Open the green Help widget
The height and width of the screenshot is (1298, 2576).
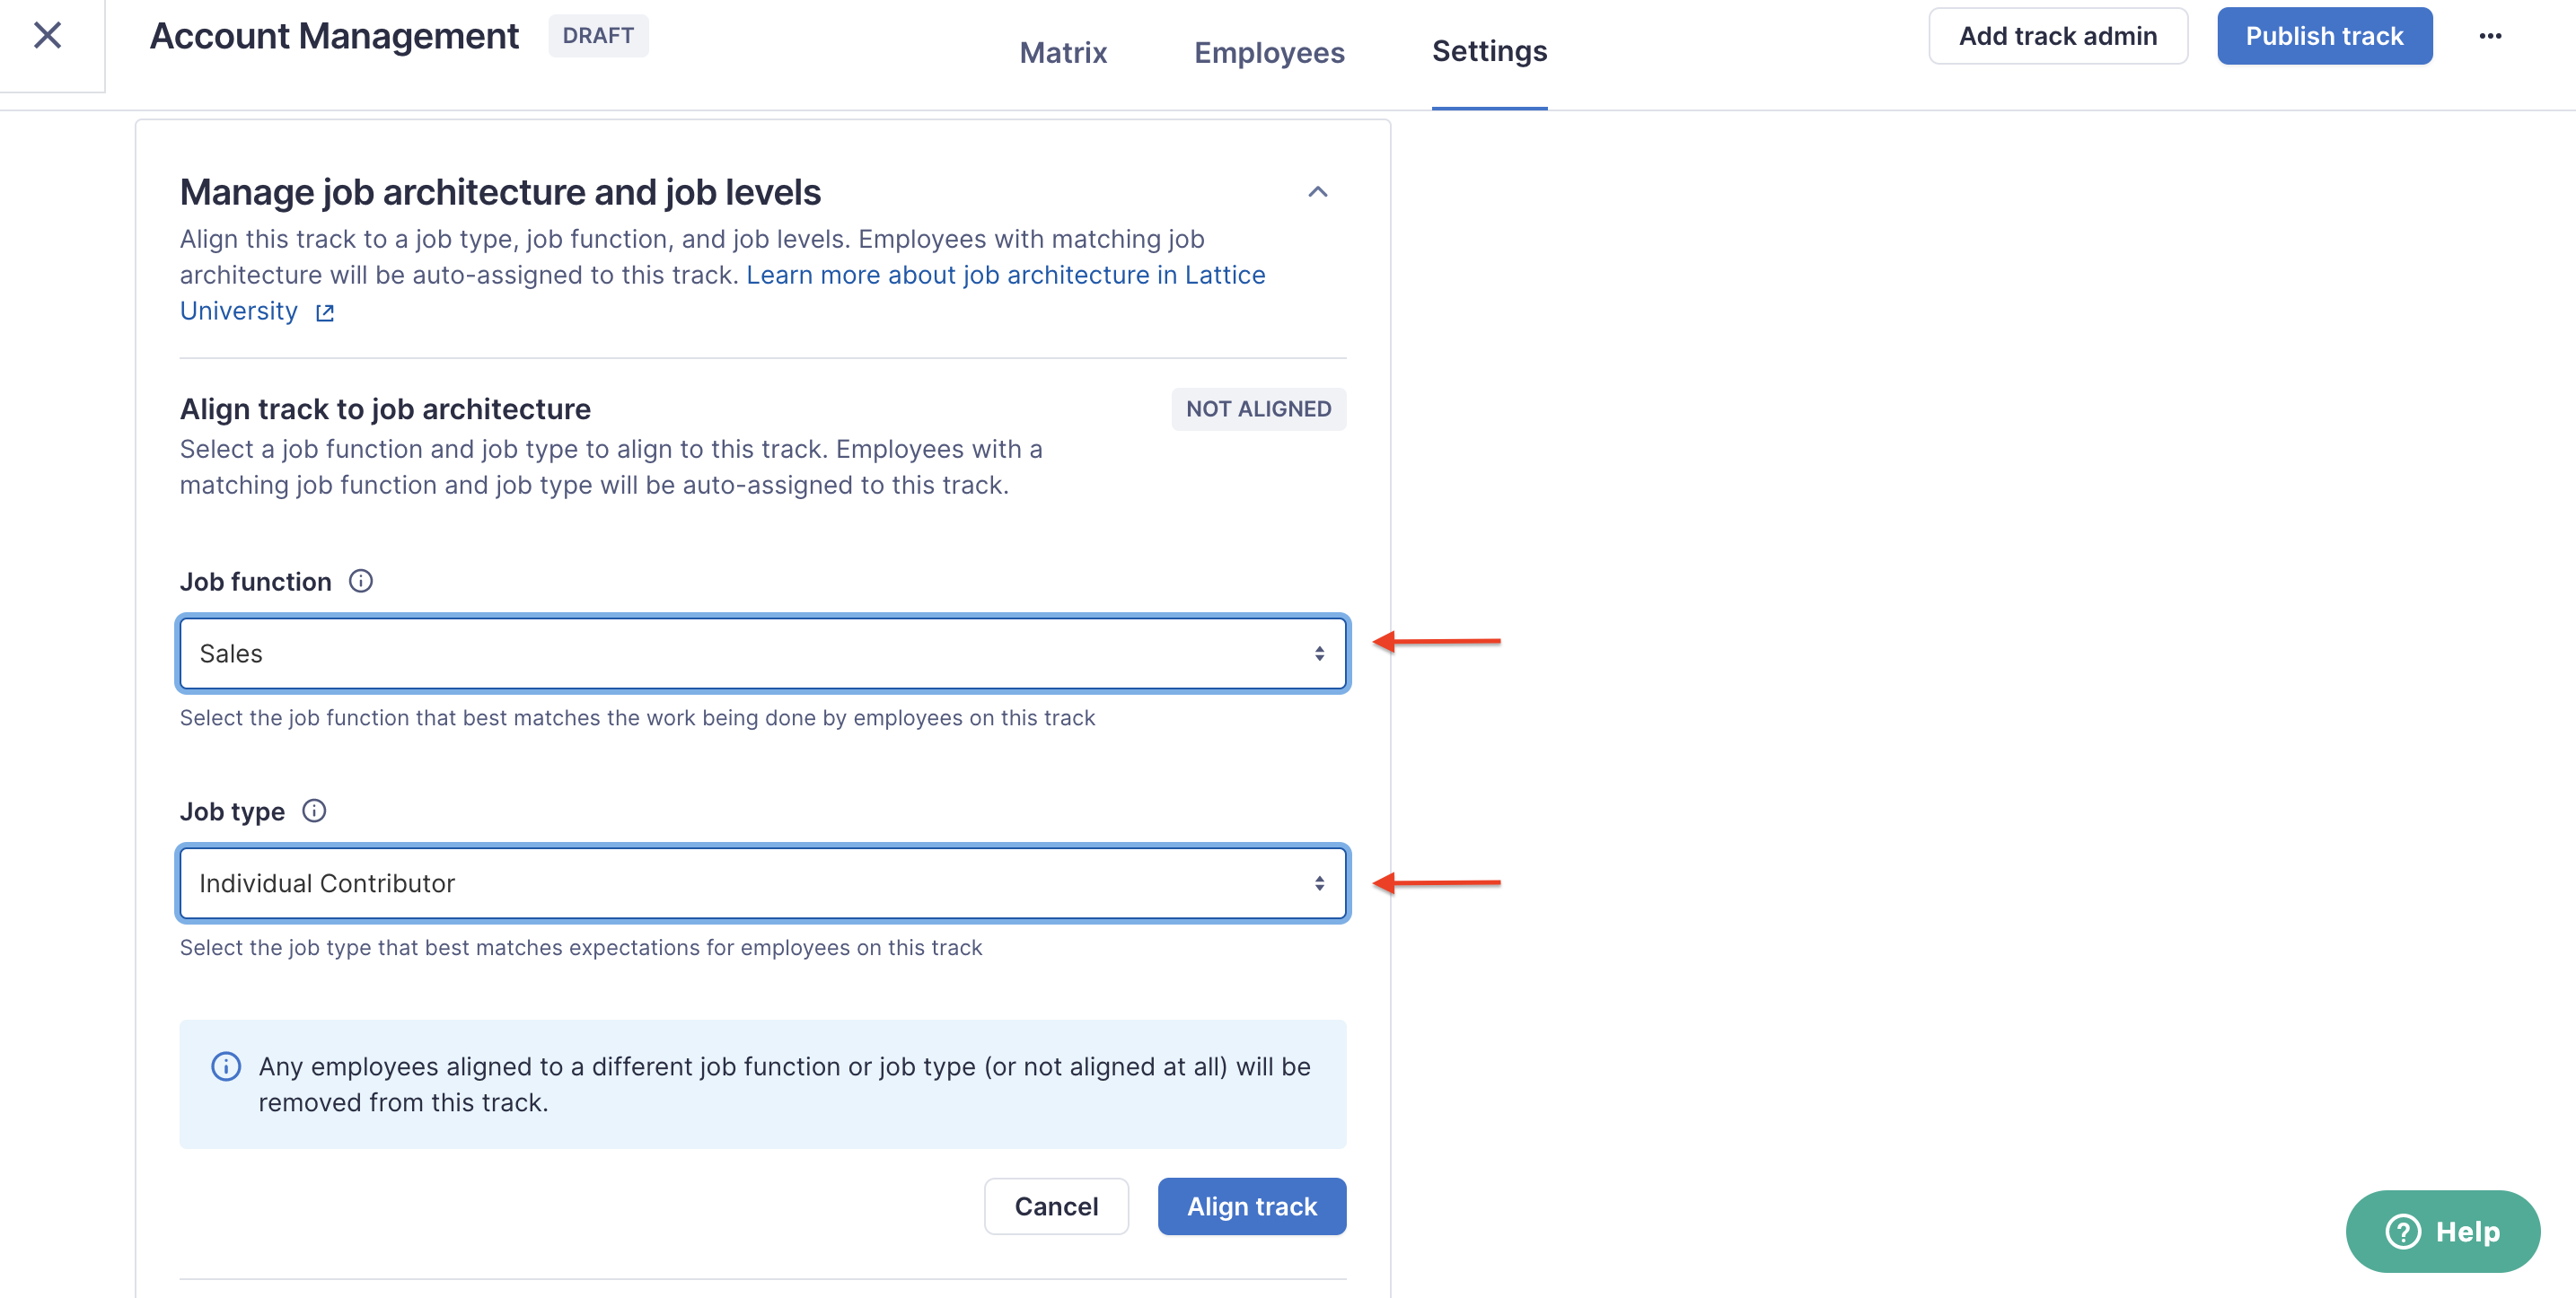(x=2442, y=1231)
